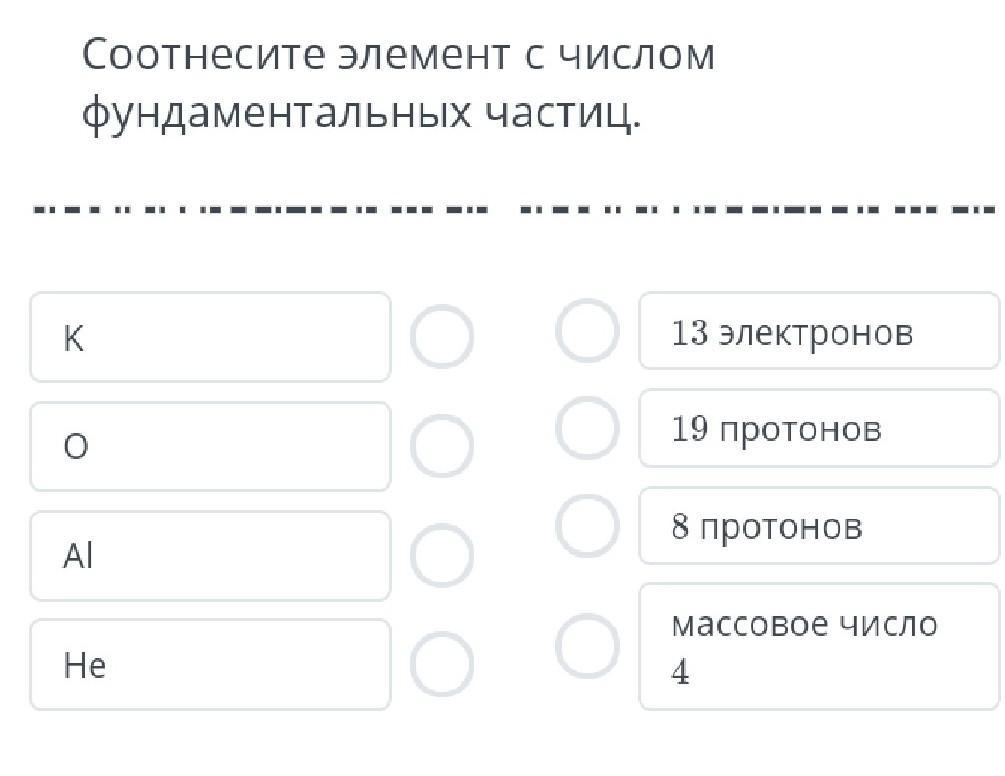
Task: Click the 'массовое число 4' answer box
Action: tap(818, 646)
